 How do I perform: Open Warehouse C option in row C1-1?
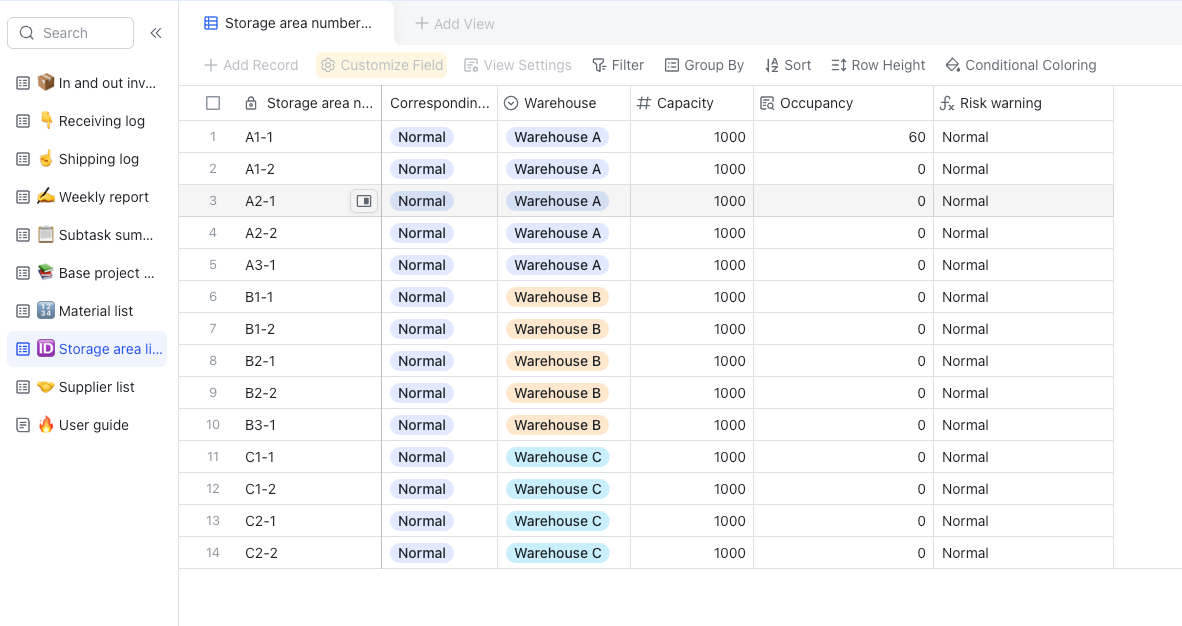pos(558,457)
